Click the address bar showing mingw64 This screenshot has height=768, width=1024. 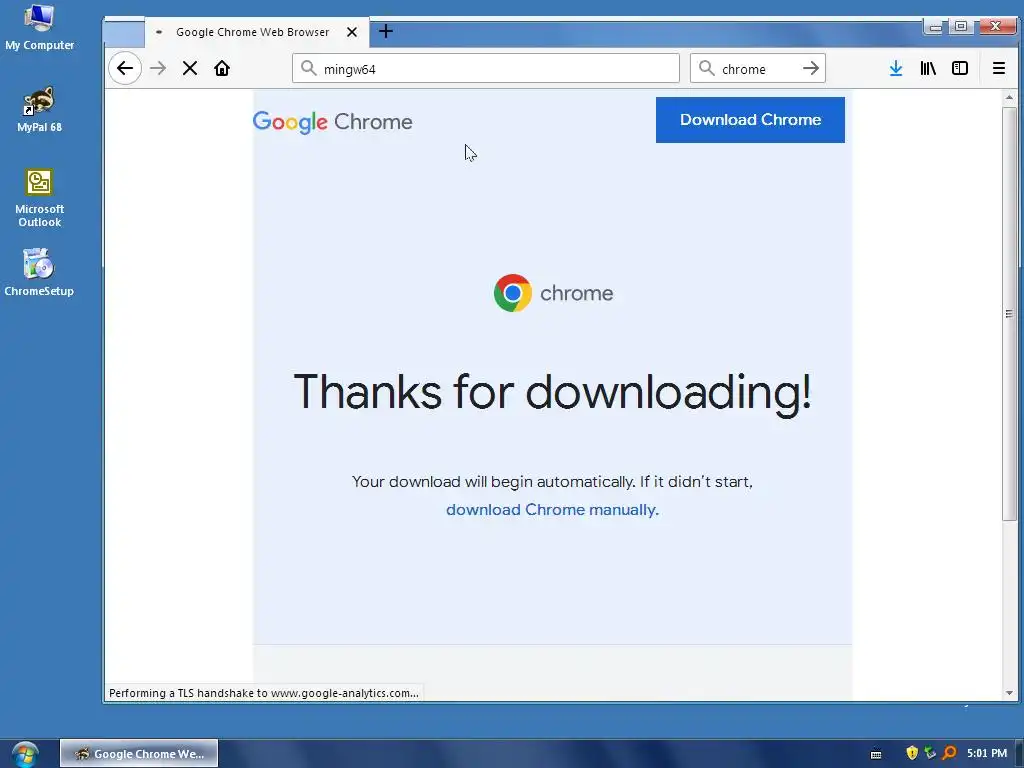pos(486,69)
